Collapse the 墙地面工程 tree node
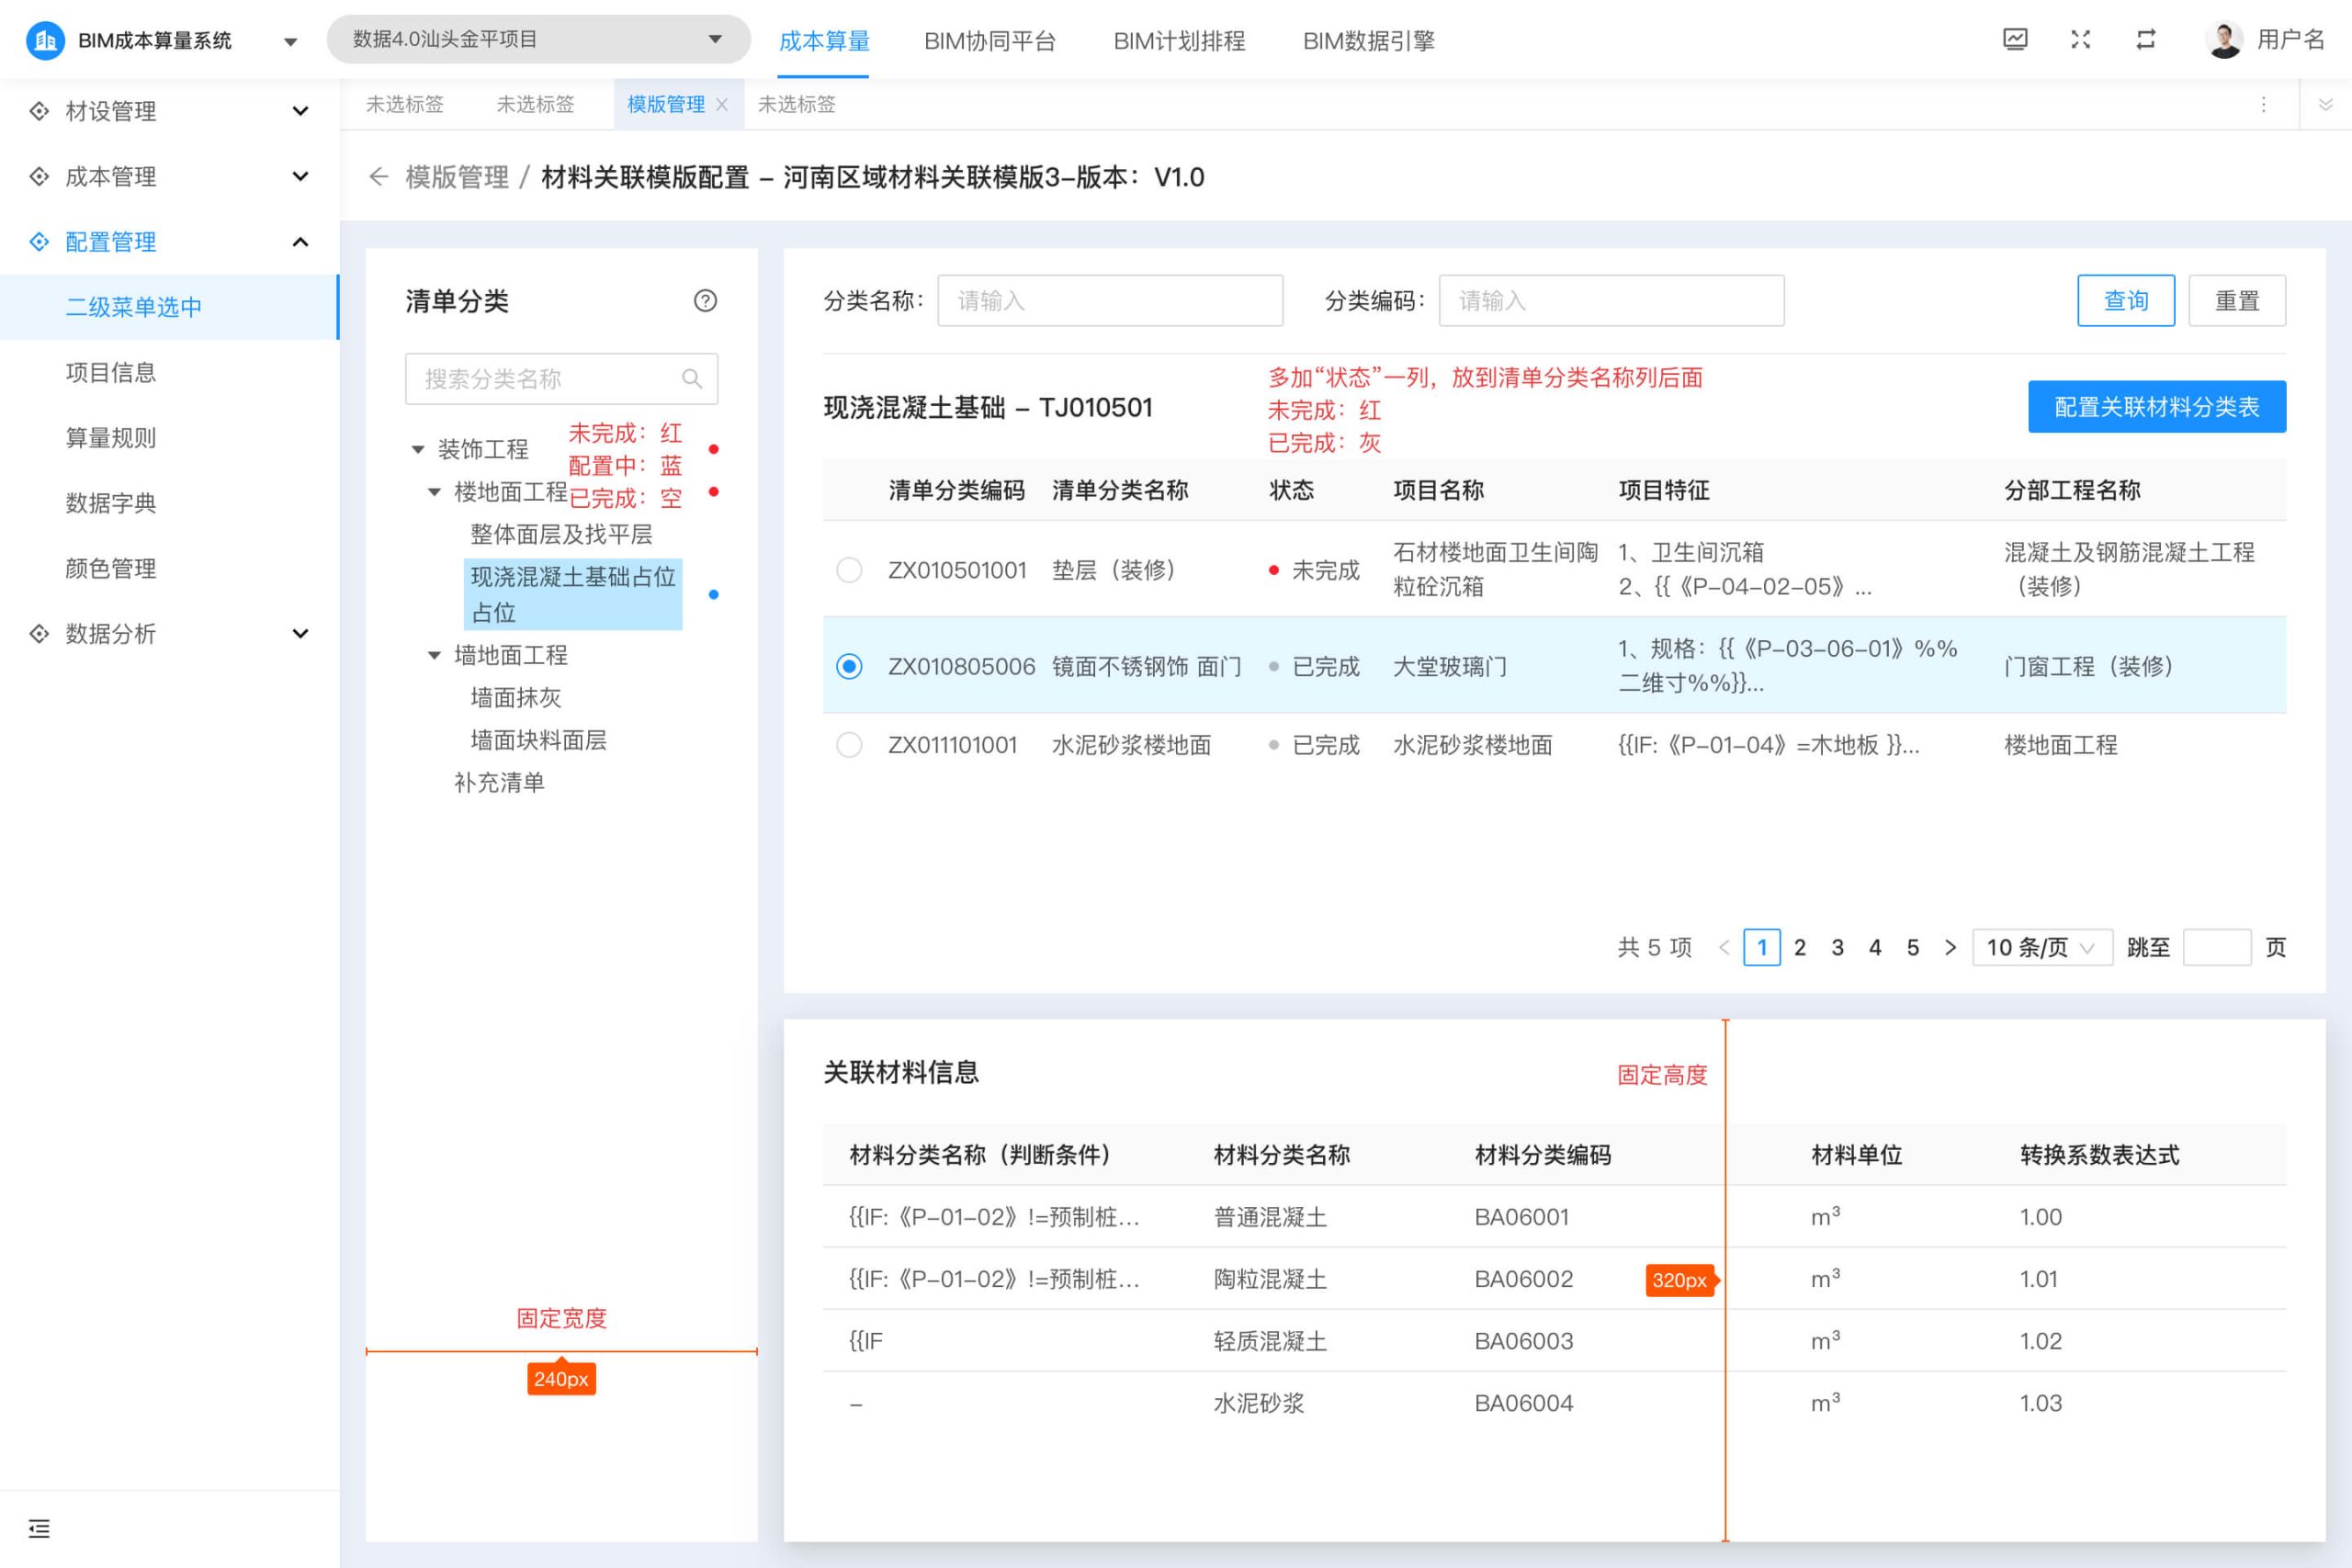This screenshot has width=2352, height=1568. (434, 655)
